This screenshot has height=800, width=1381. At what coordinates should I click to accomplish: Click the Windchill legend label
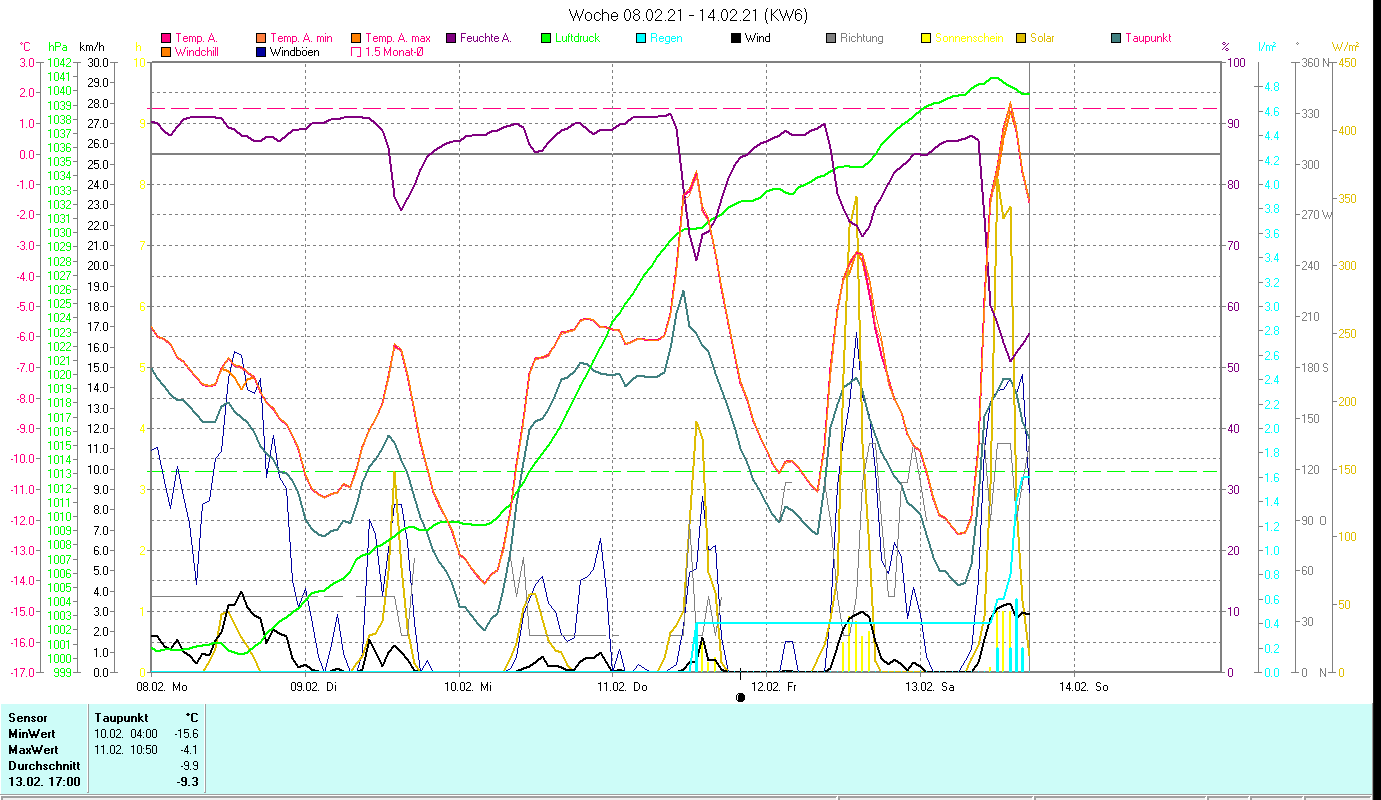click(196, 51)
